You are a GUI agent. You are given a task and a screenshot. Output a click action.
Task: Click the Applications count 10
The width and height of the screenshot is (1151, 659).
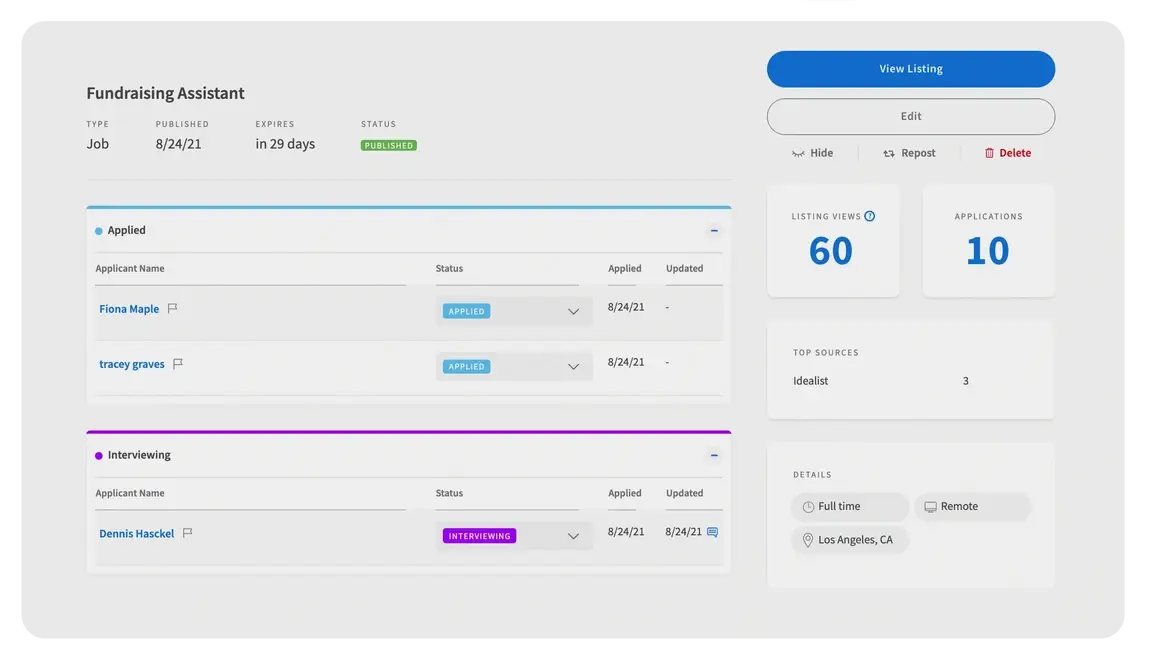point(988,251)
